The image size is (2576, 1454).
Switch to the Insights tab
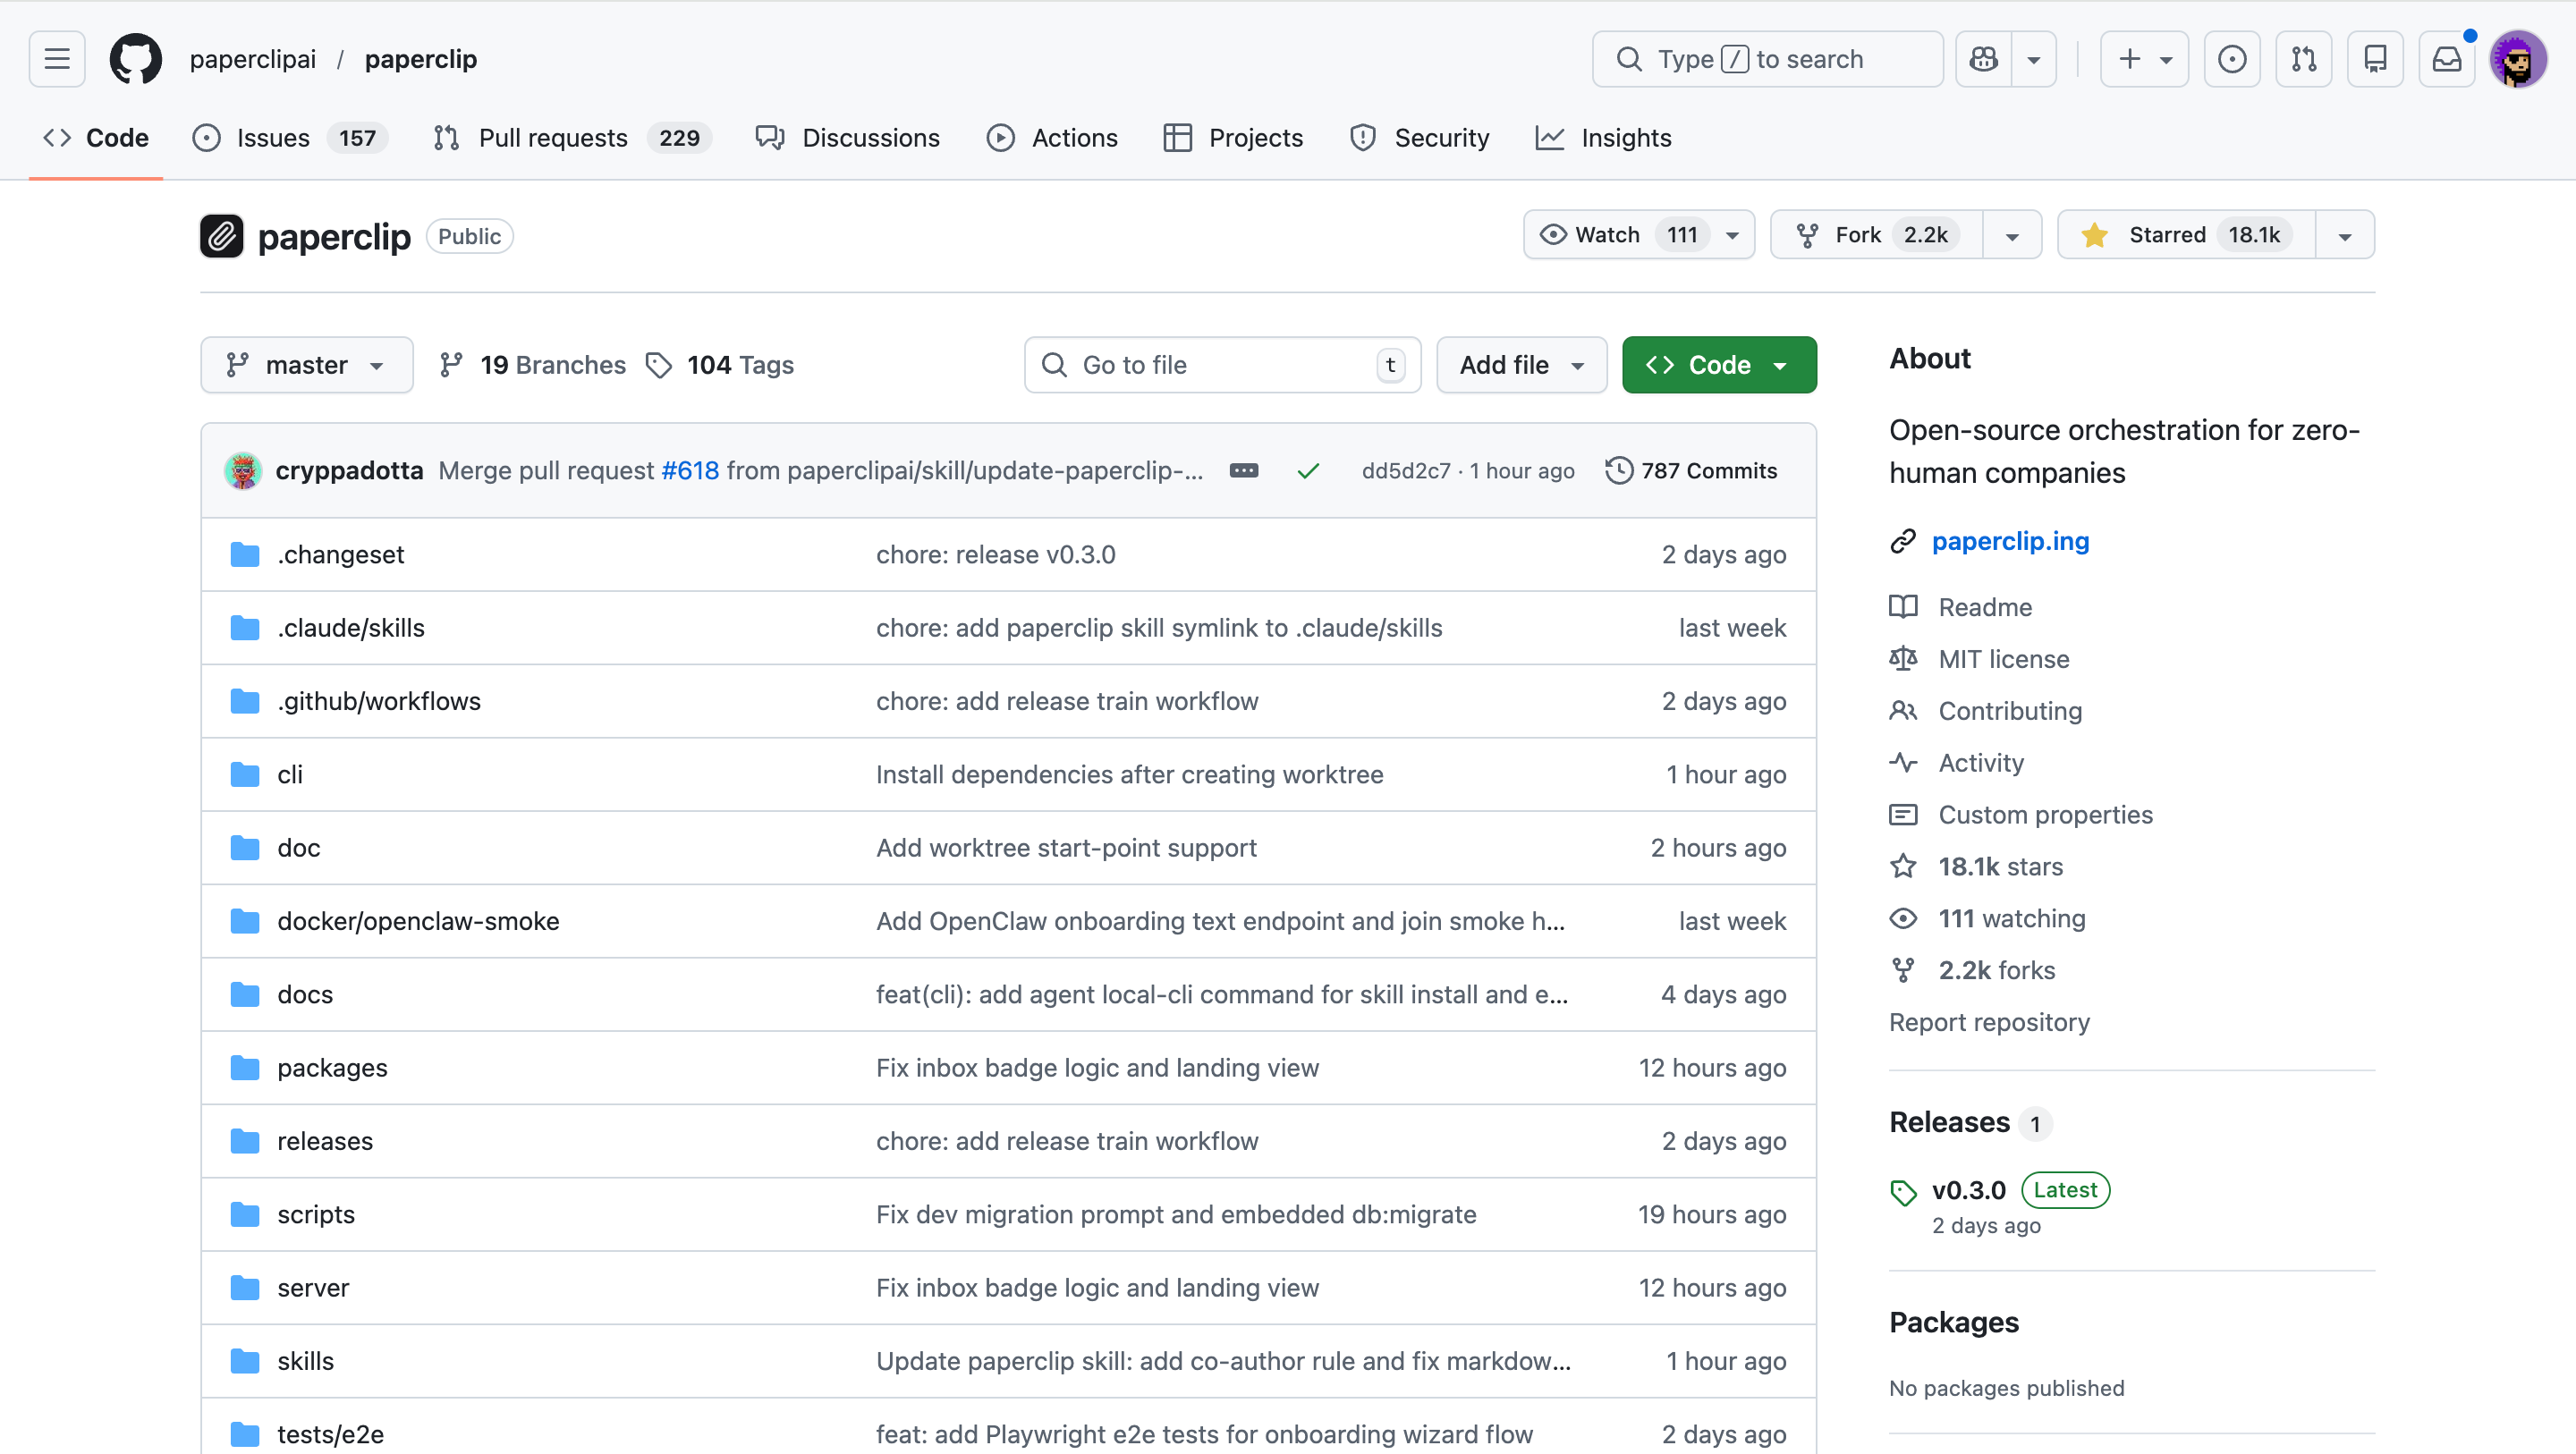[1625, 138]
